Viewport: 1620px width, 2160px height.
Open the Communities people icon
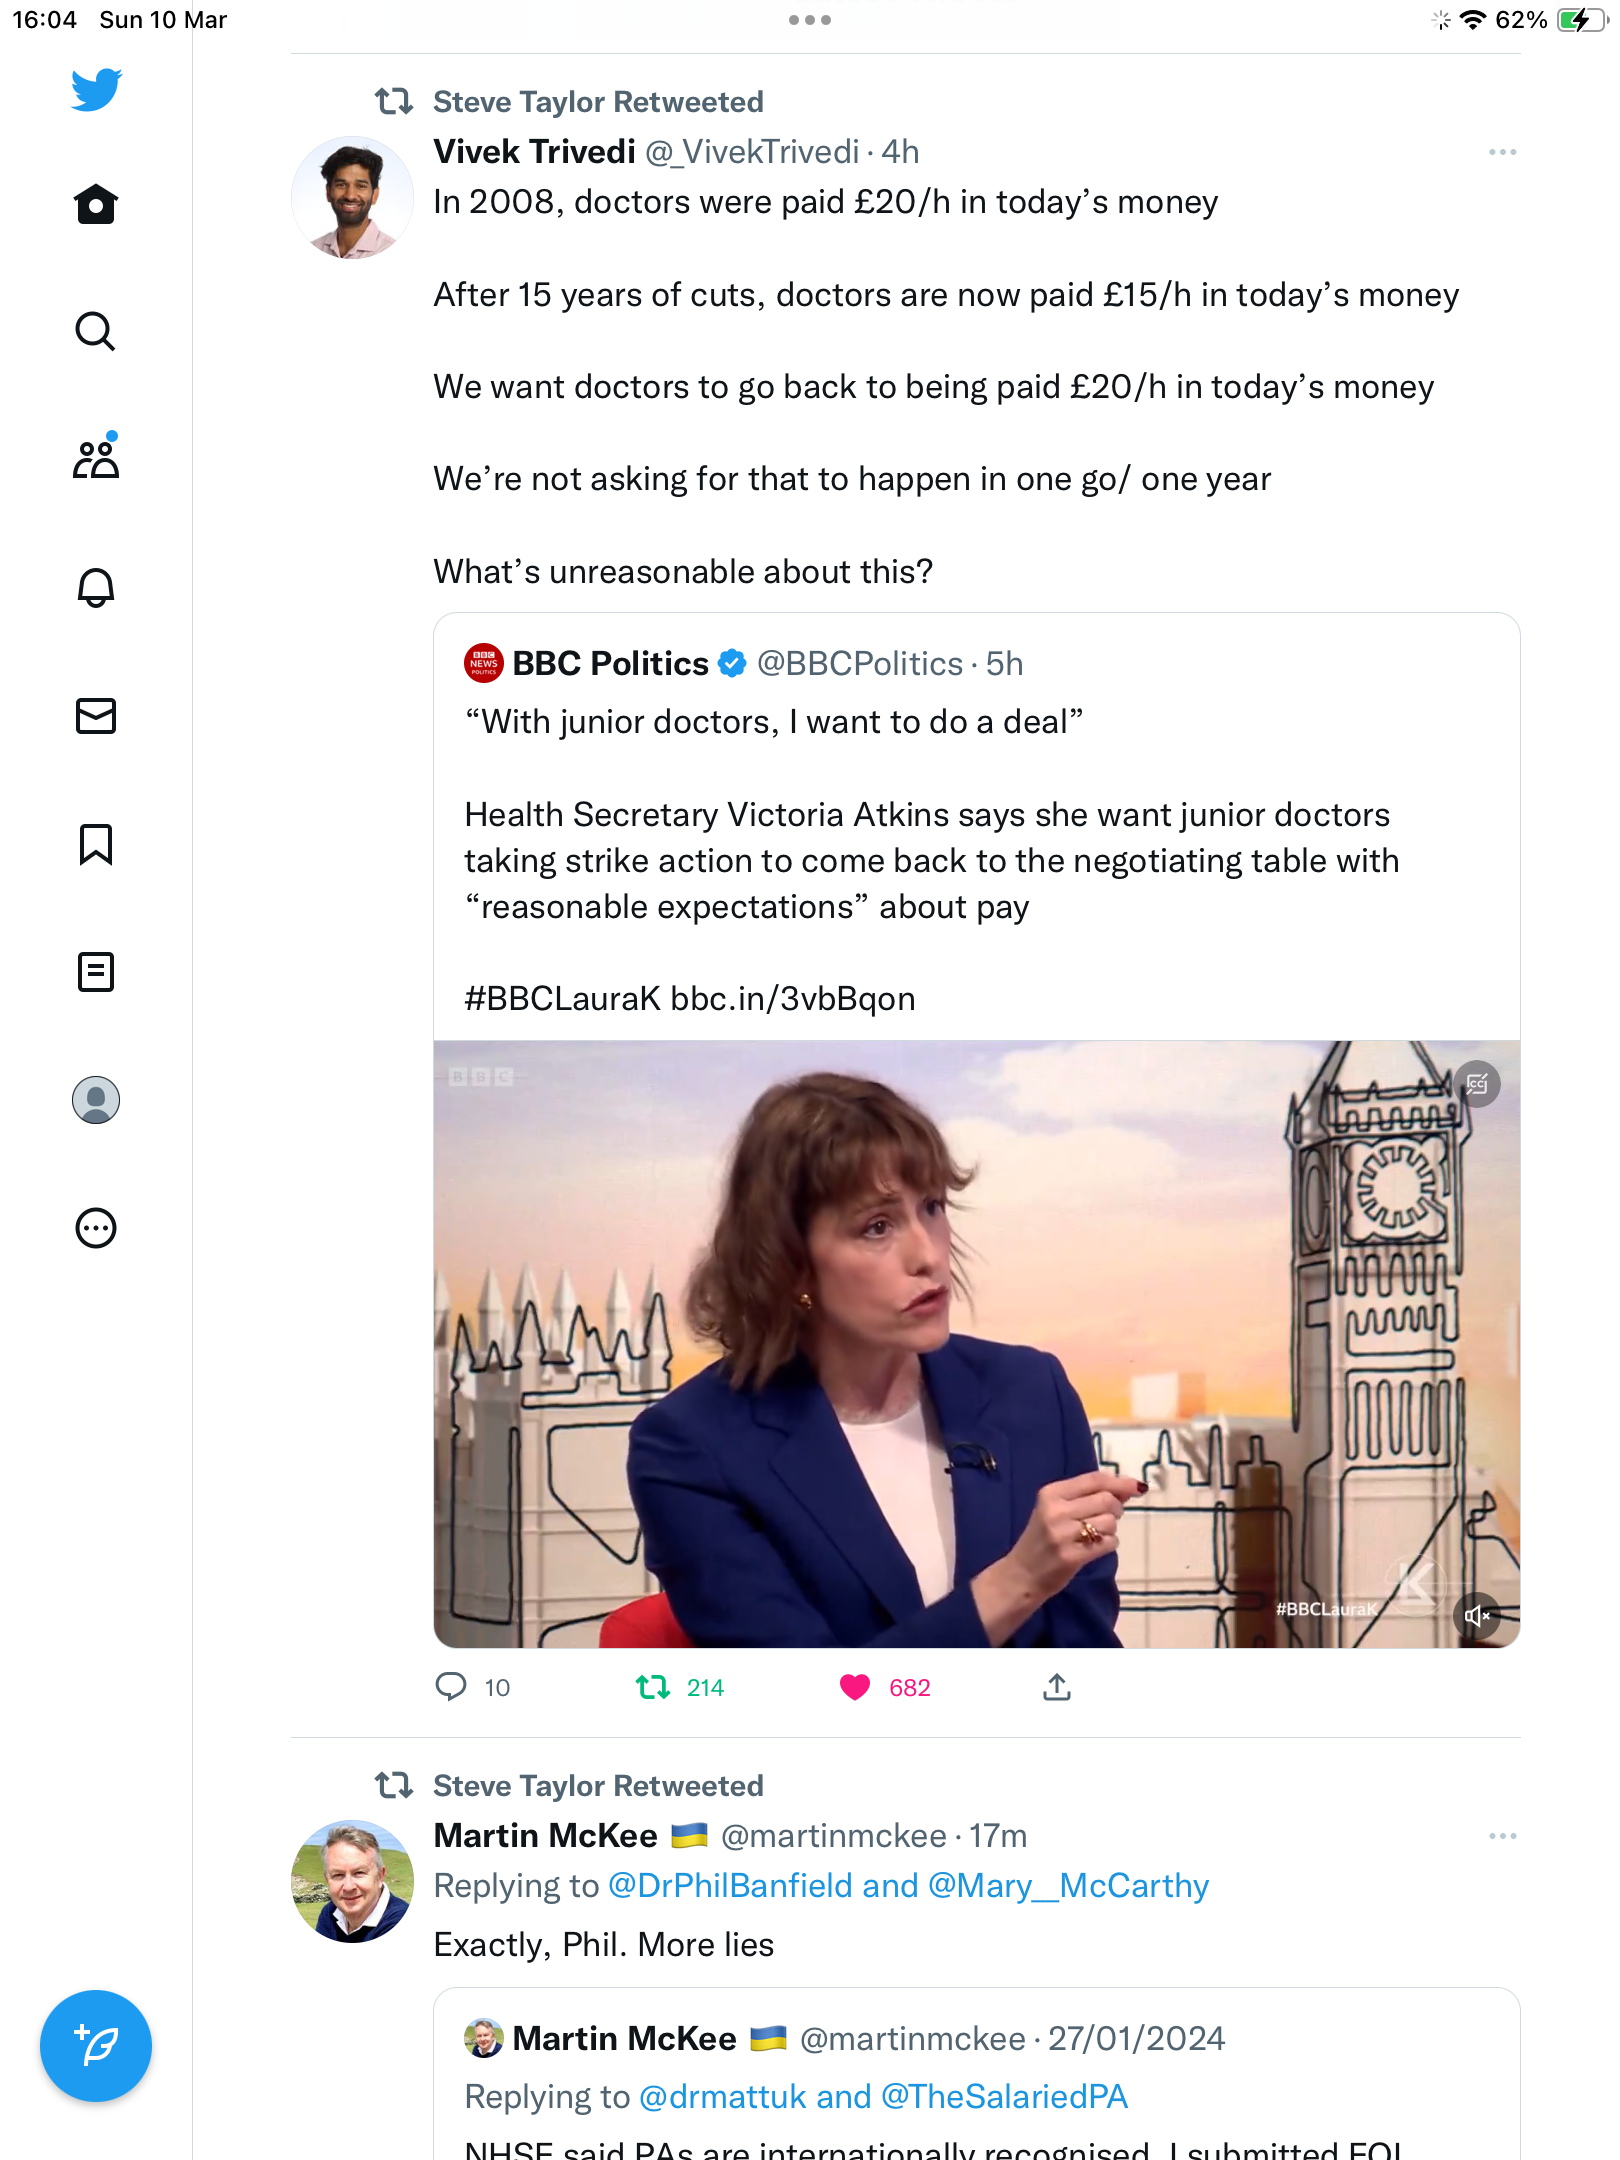point(96,457)
